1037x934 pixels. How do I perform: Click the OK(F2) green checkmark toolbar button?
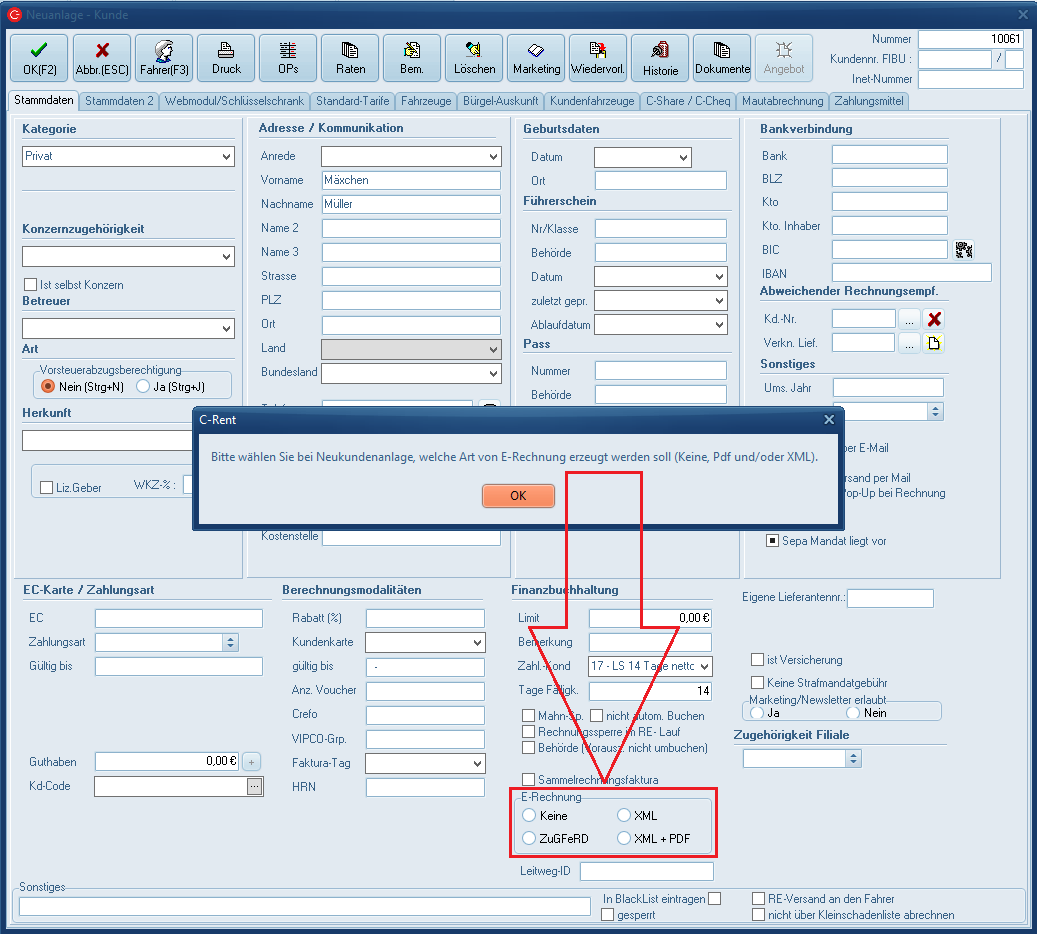[38, 58]
